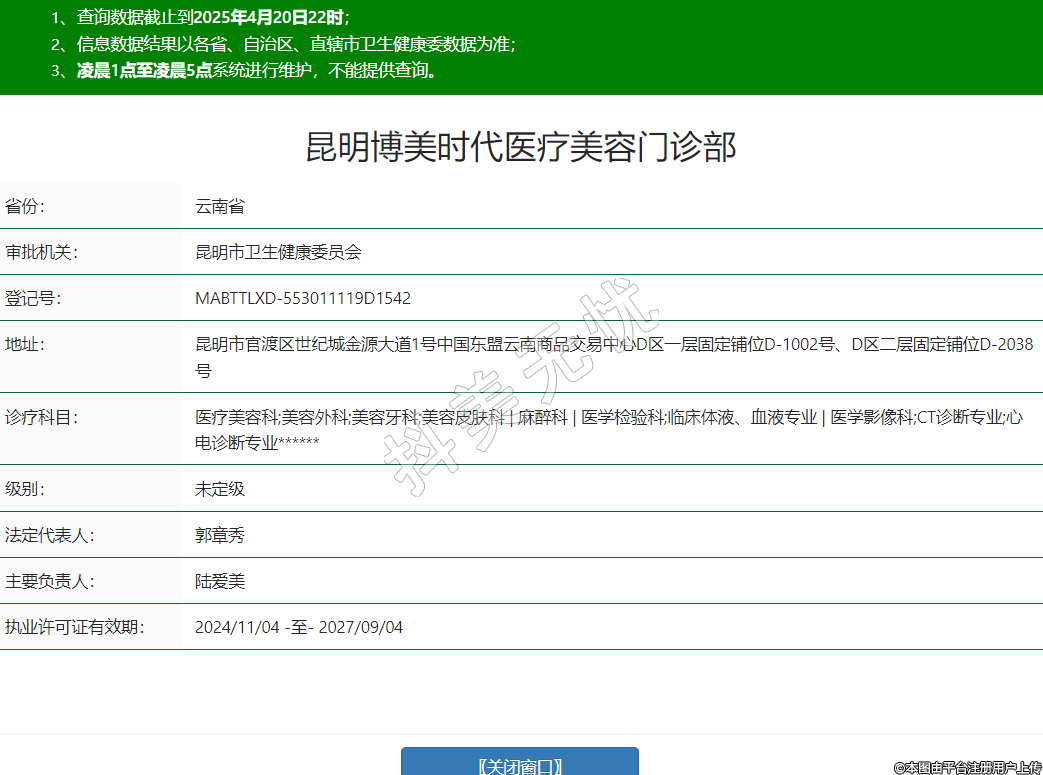Click the main person in charge 陆爱美
The image size is (1043, 775).
coord(220,581)
